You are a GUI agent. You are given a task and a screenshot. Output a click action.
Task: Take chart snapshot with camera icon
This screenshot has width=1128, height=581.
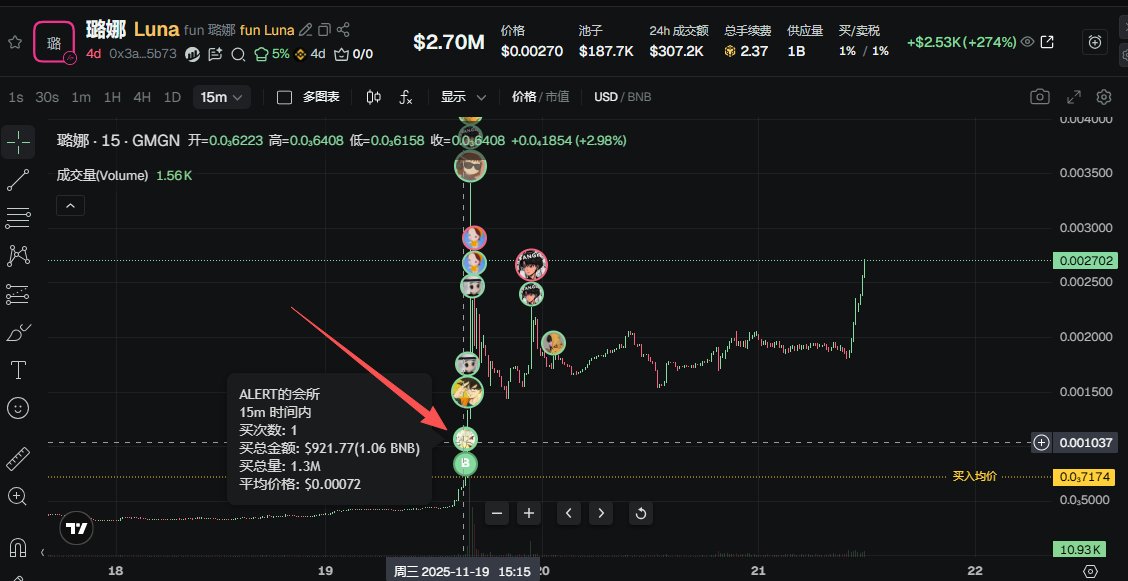[1040, 96]
